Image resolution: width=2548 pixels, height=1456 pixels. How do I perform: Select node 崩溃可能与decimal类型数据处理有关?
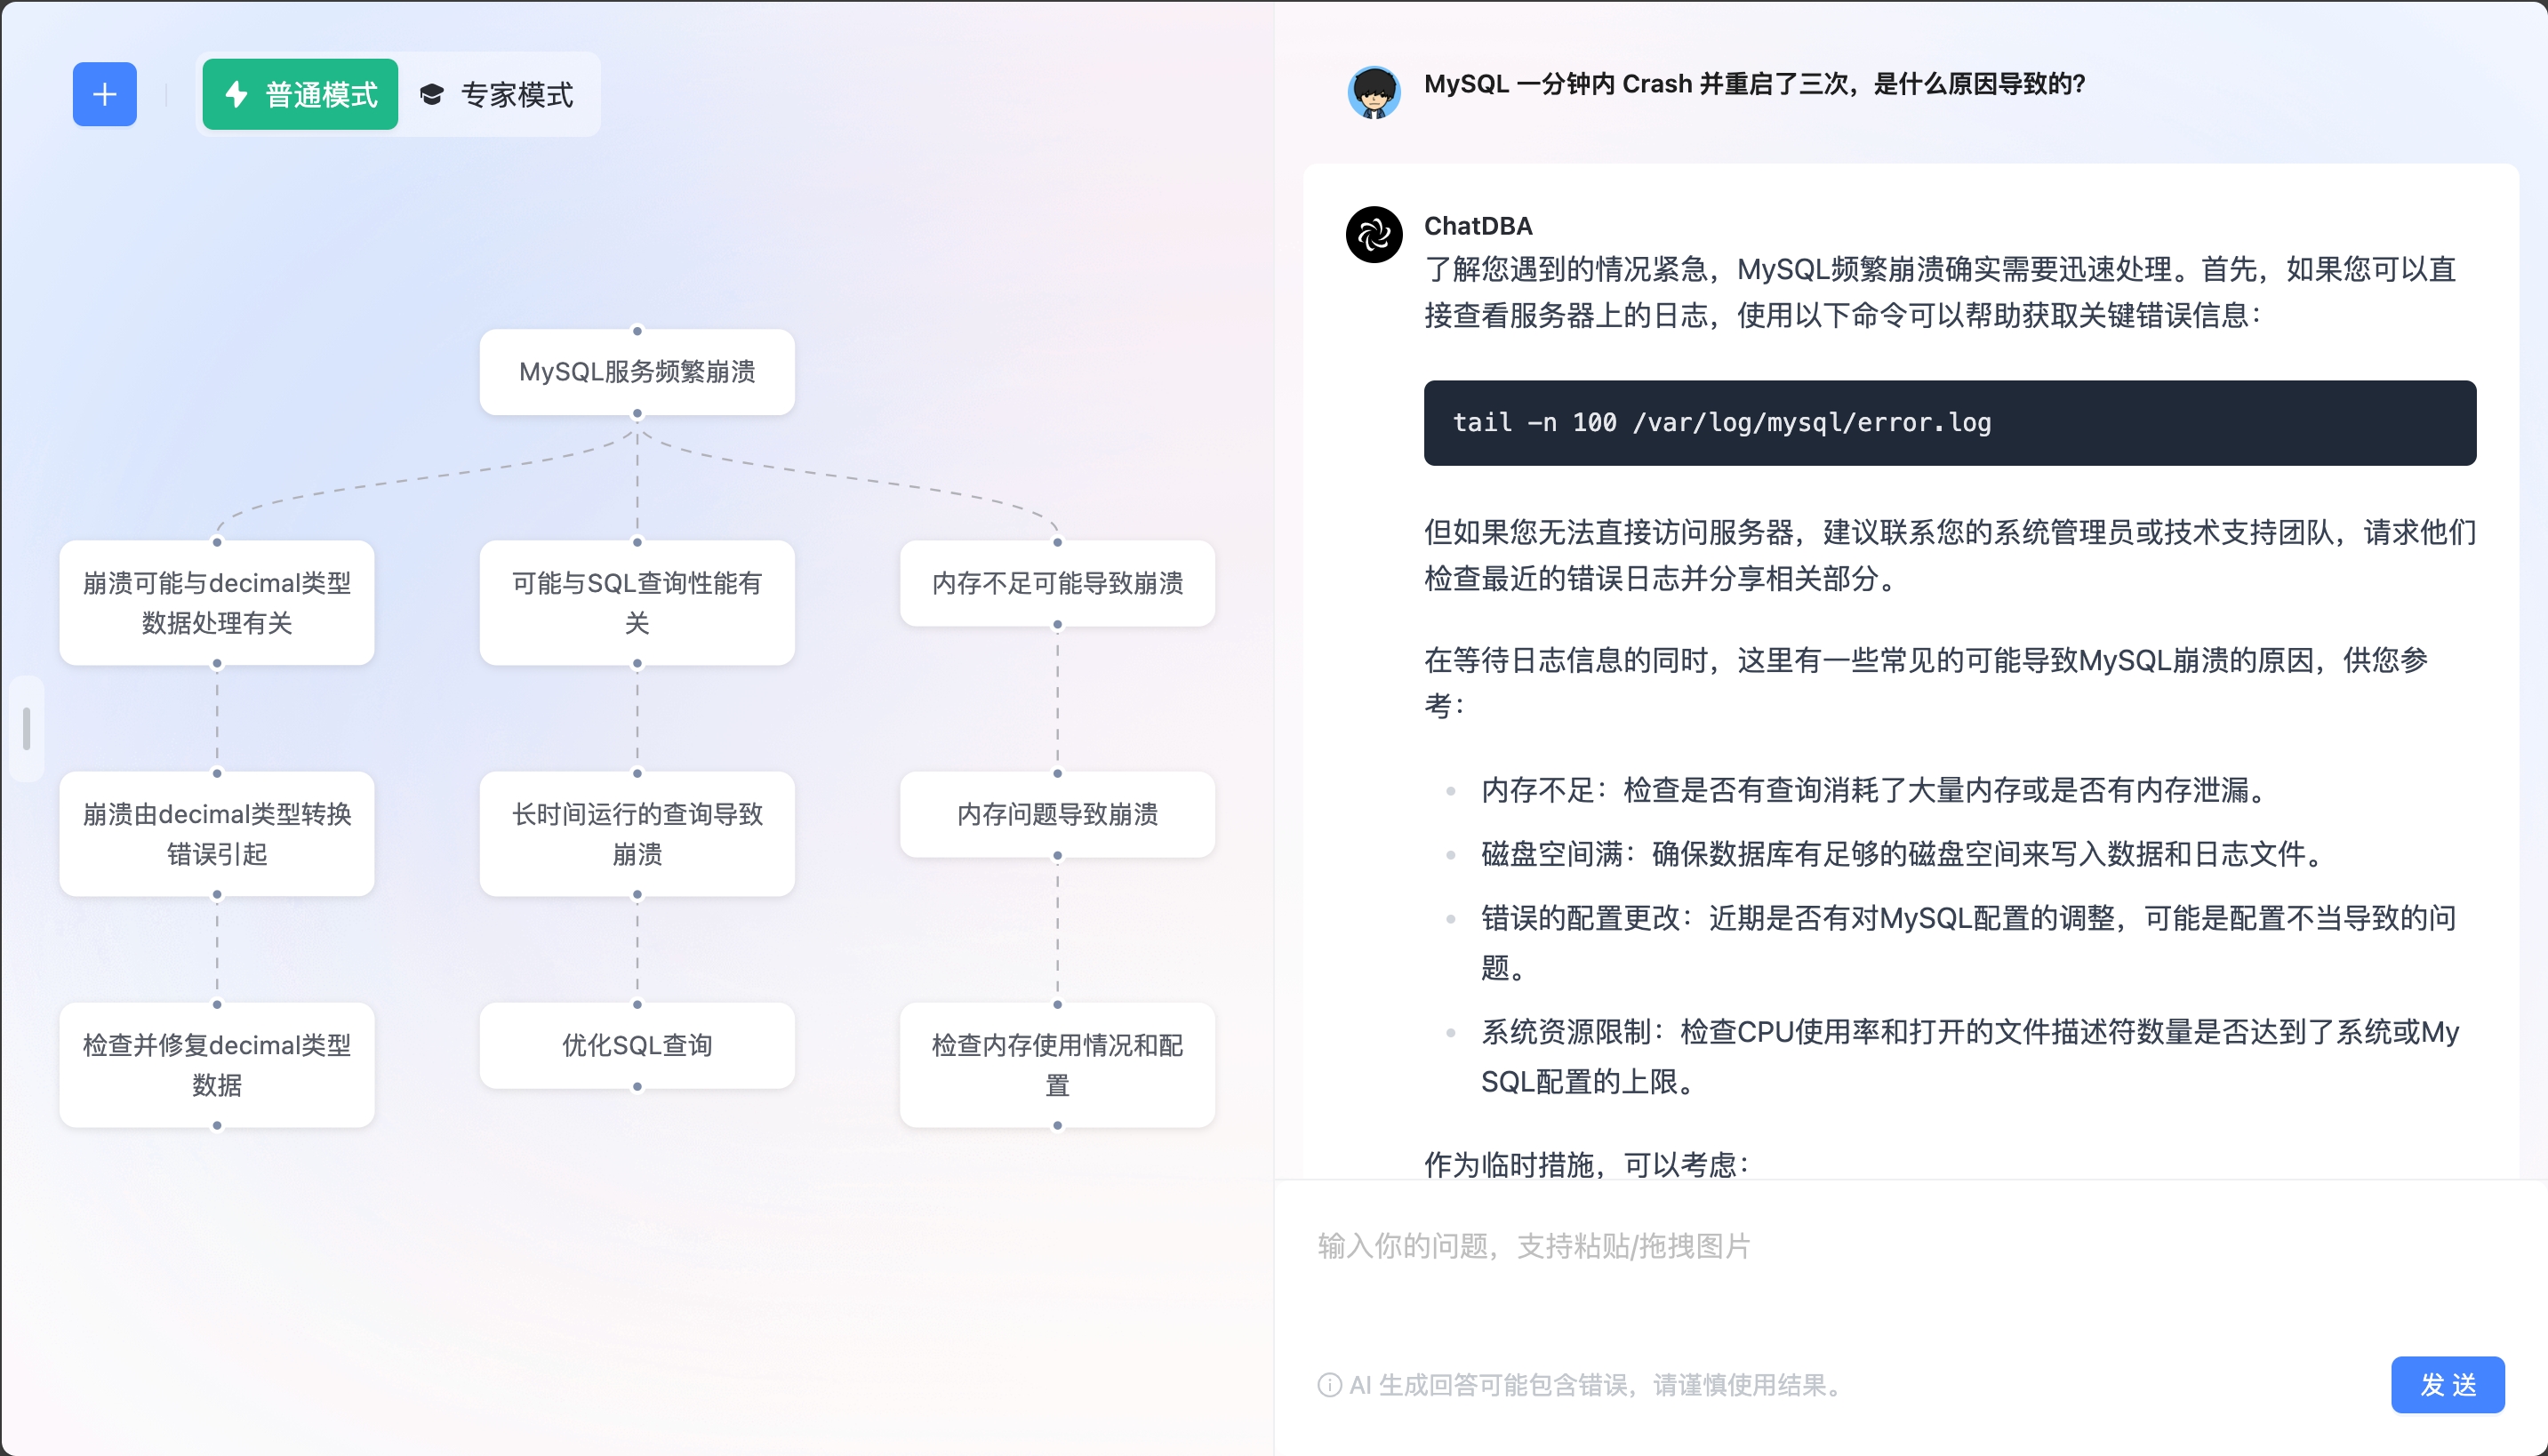coord(217,603)
